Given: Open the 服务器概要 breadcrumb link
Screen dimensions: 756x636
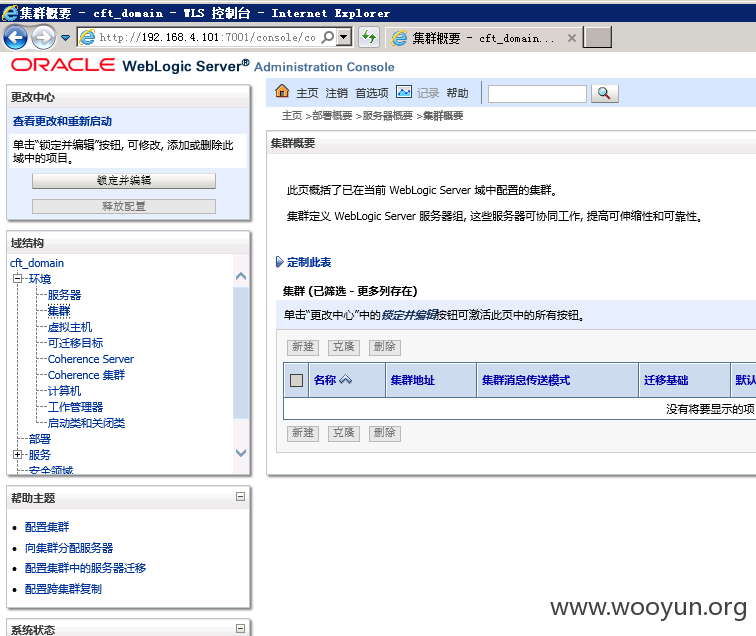Looking at the screenshot, I should (388, 116).
